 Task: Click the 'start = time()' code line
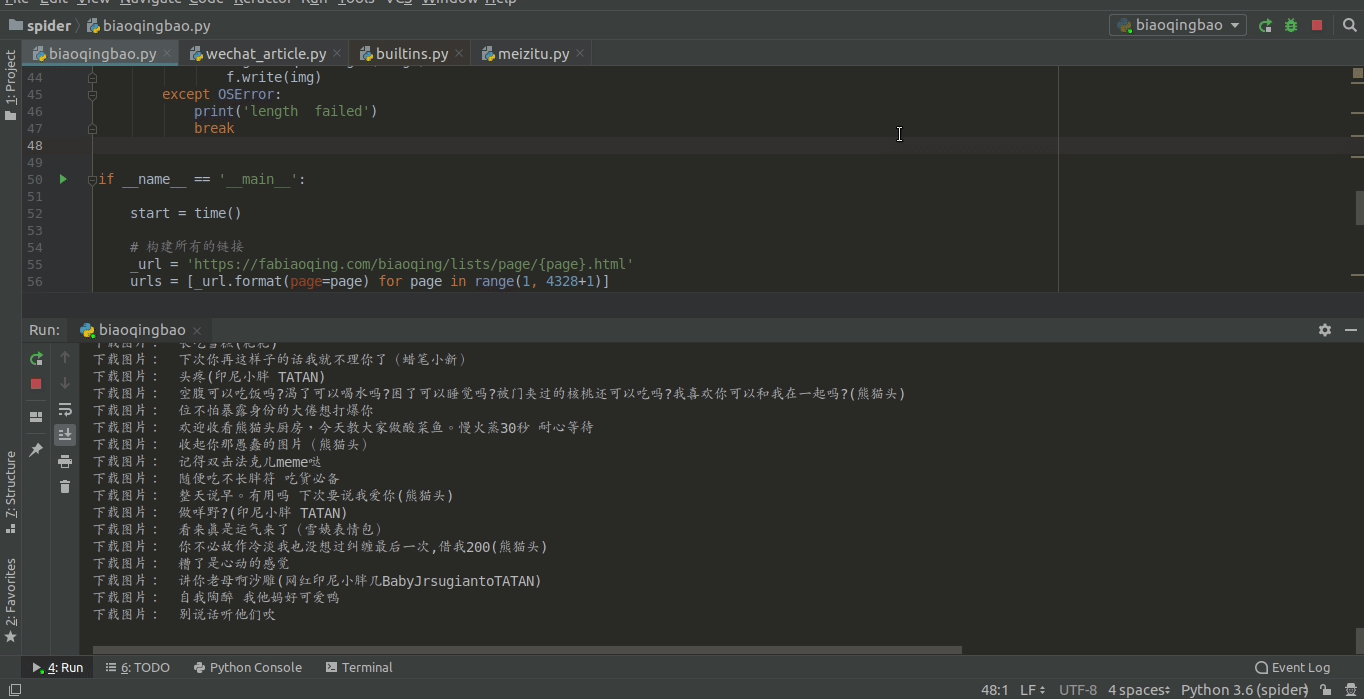[x=186, y=213]
